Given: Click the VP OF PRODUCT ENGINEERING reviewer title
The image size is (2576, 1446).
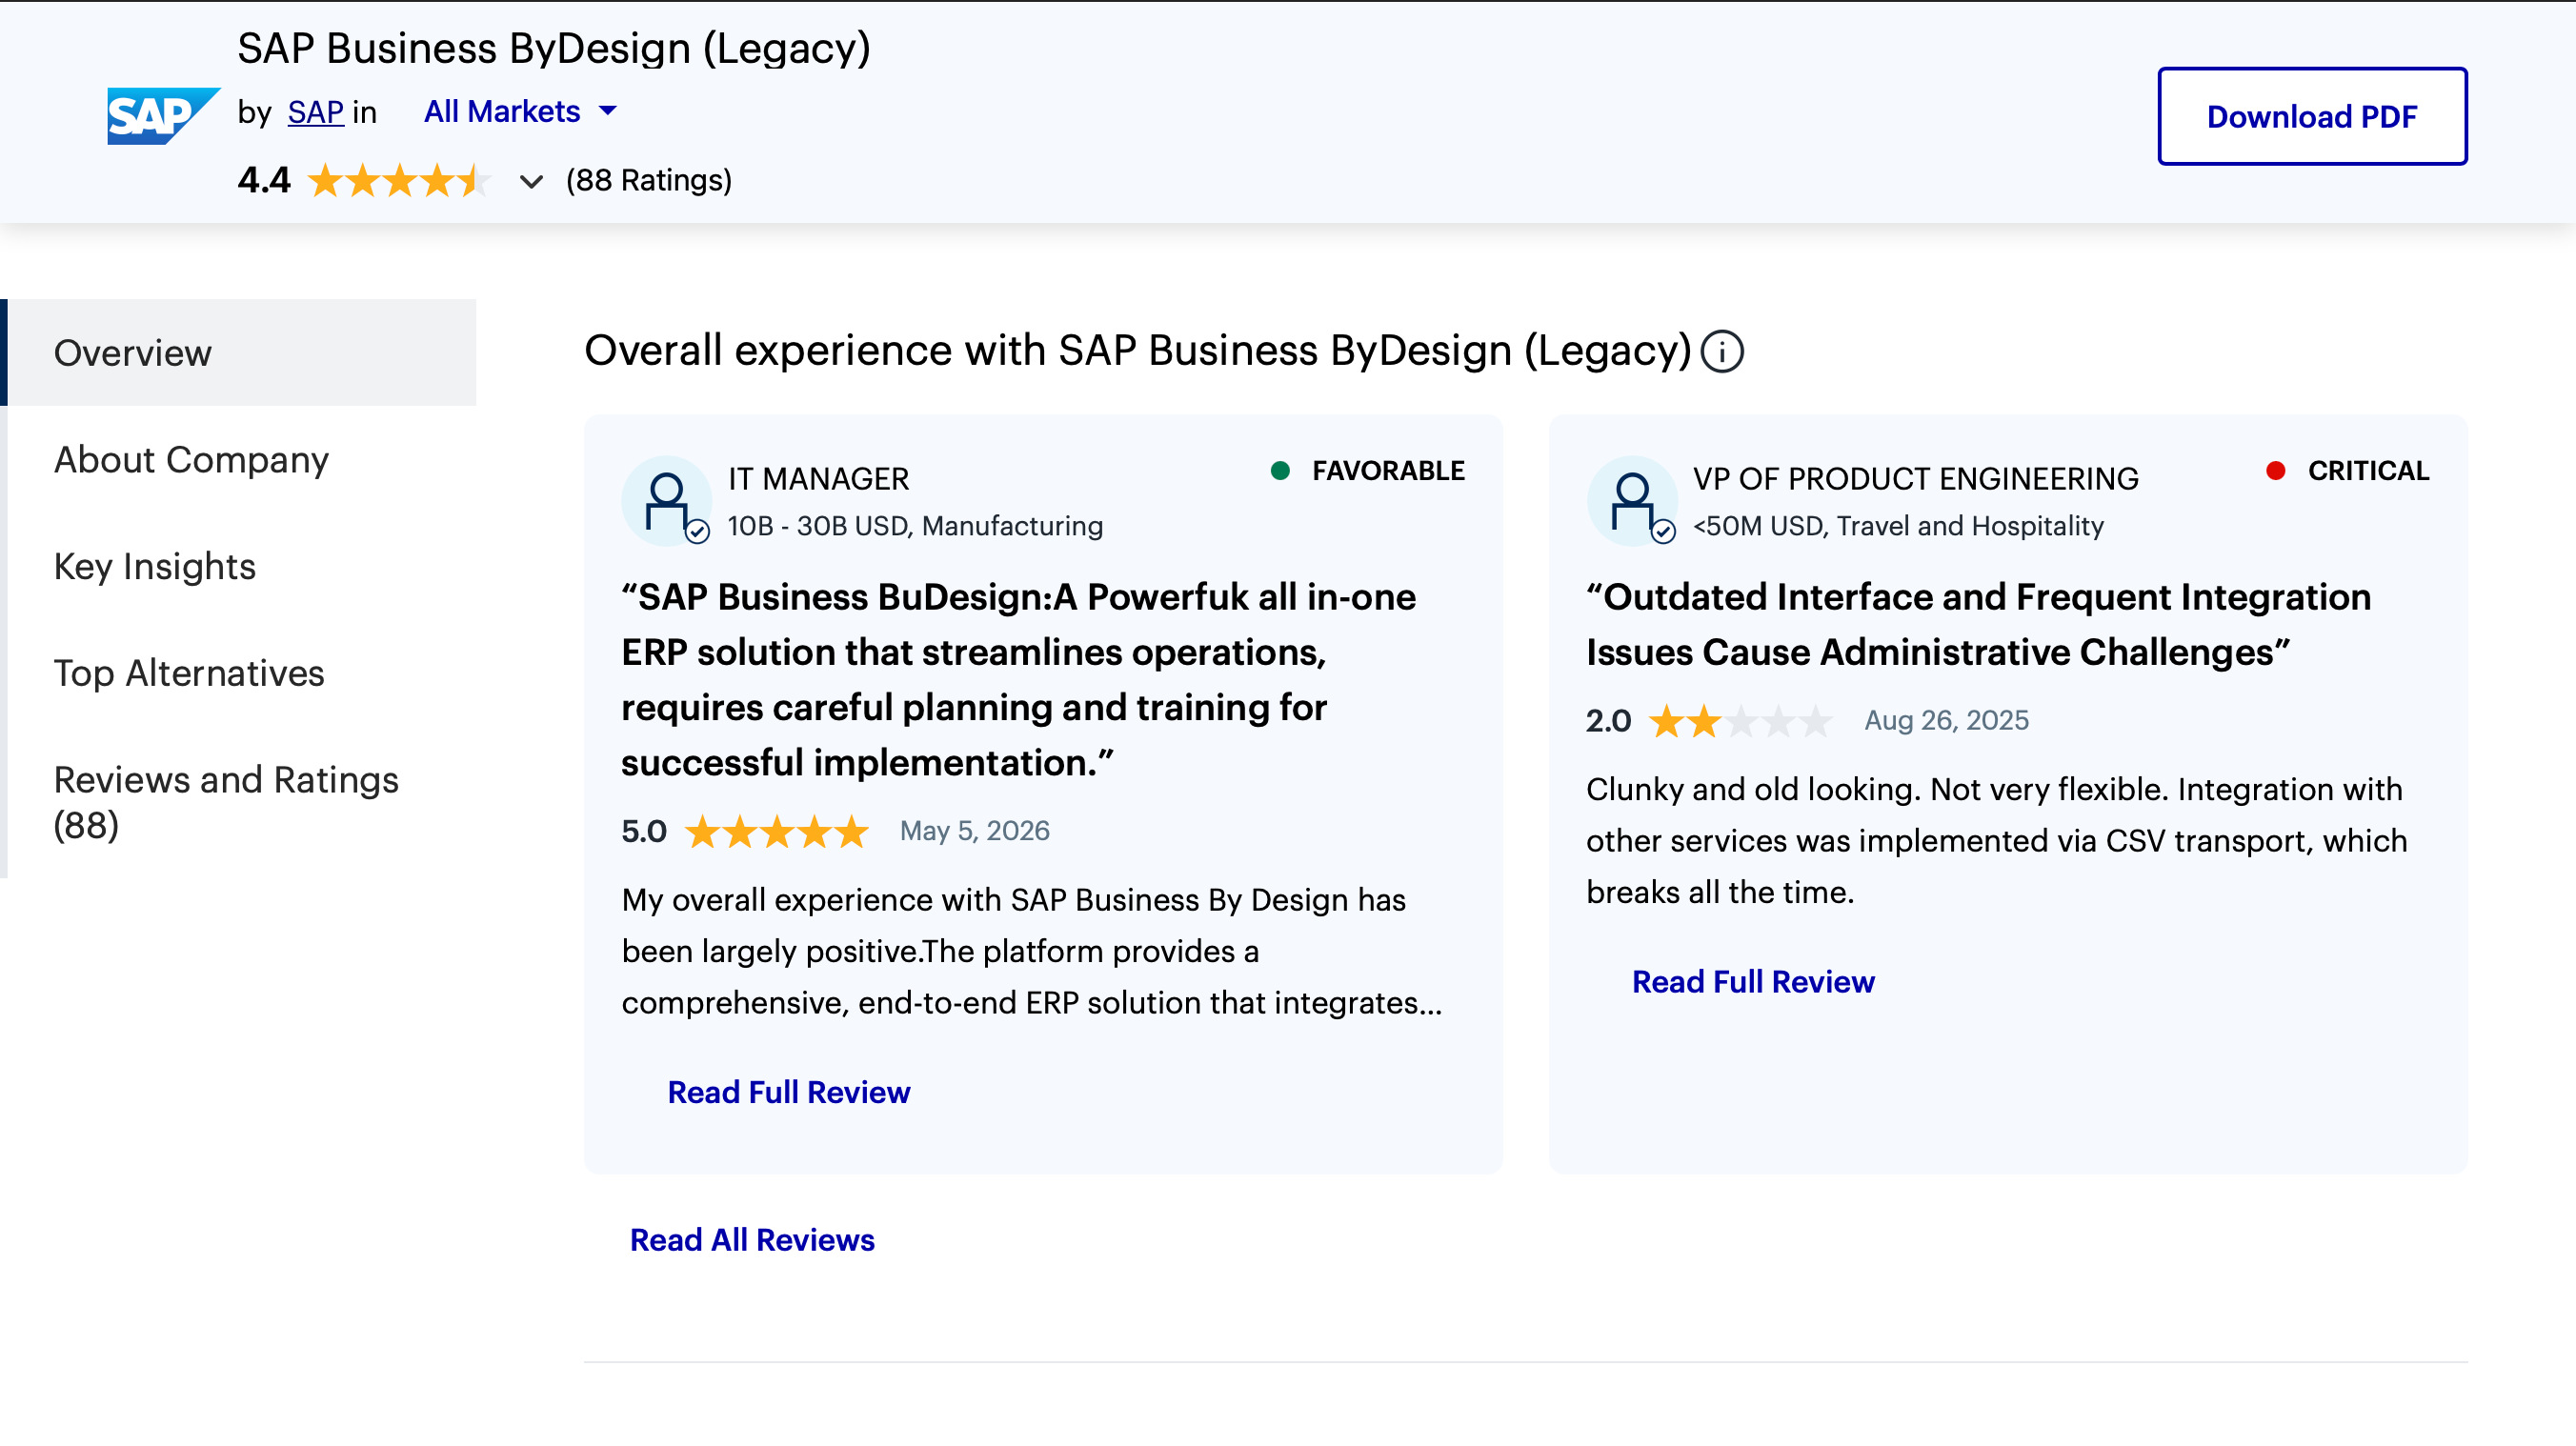Looking at the screenshot, I should pyautogui.click(x=1915, y=479).
